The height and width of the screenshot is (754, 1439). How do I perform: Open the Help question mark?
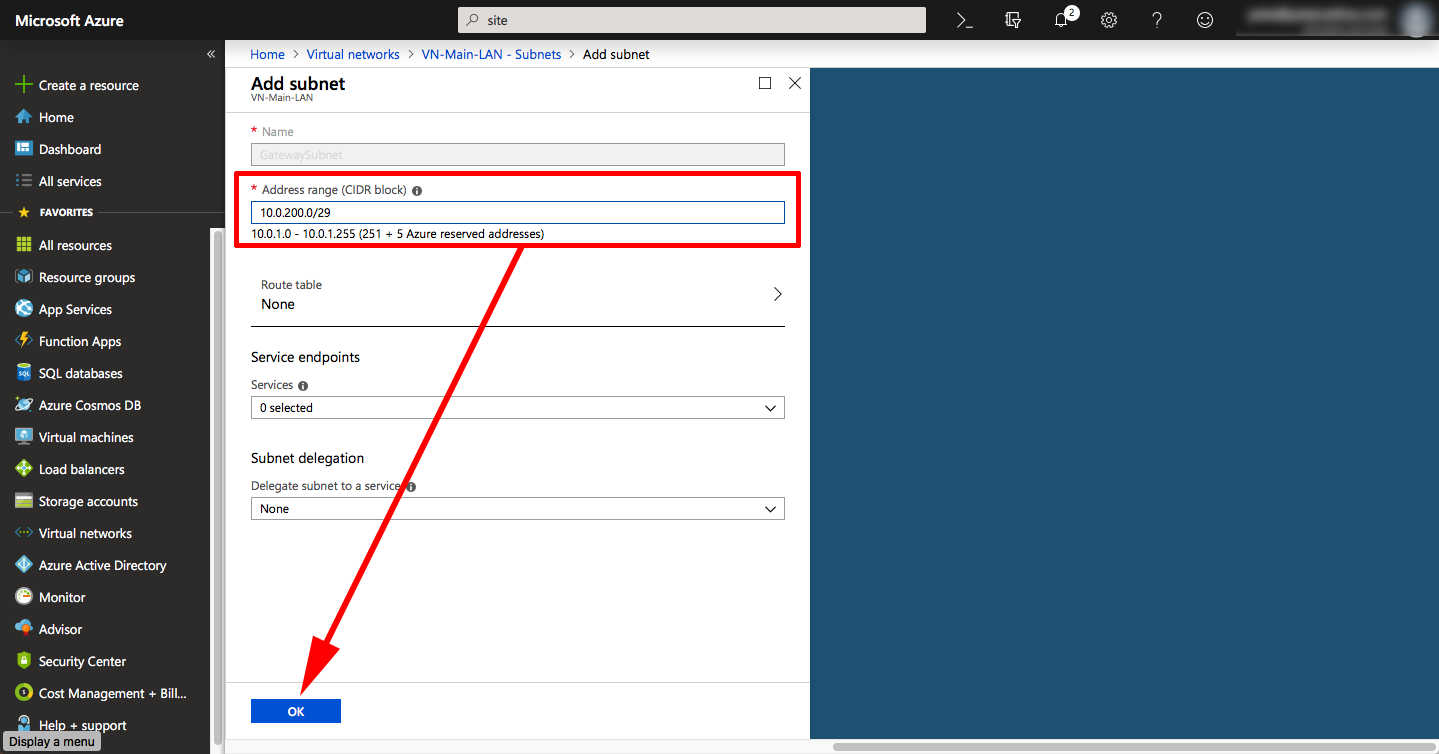pos(1157,20)
